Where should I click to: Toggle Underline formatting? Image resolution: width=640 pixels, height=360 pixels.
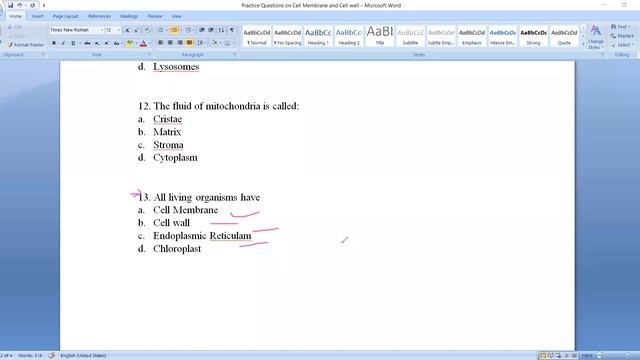(73, 43)
